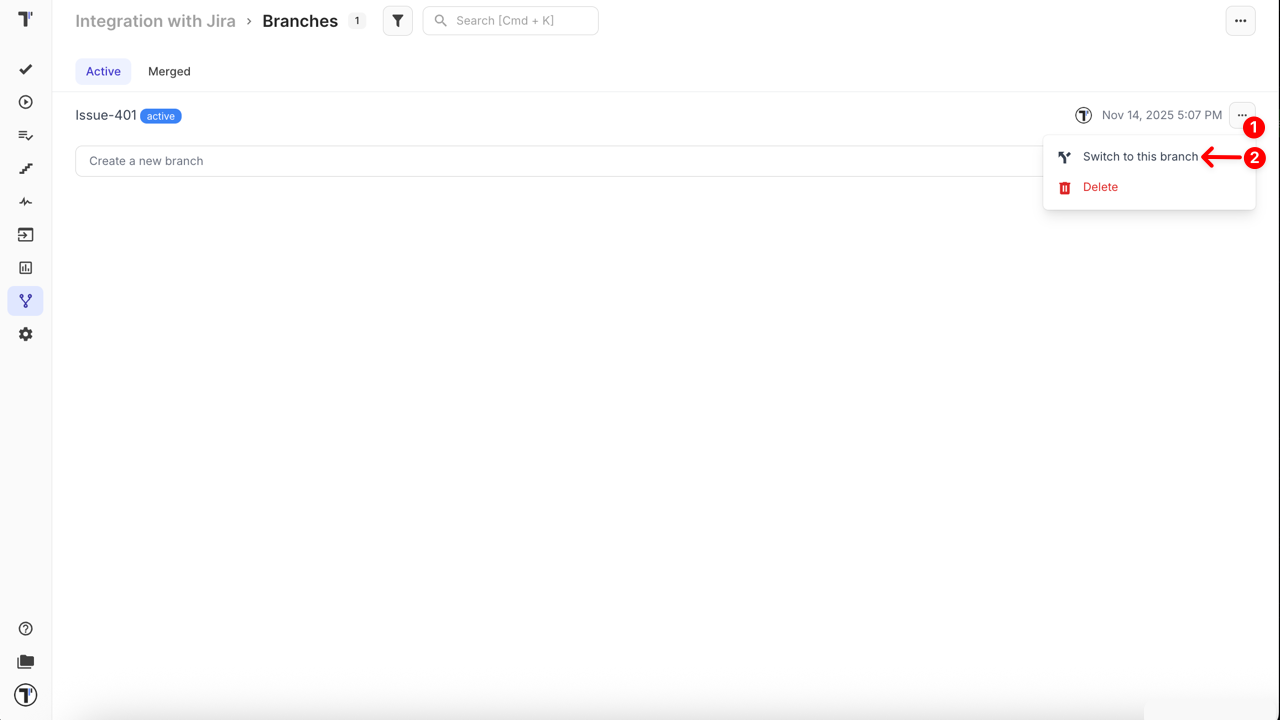1280x720 pixels.
Task: Select Delete from the branch menu
Action: 1100,187
